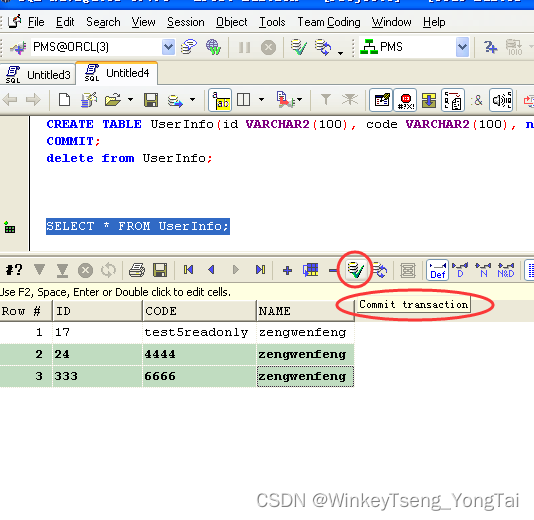
Task: Click the stop execution icon in main toolbar
Action: tap(268, 47)
